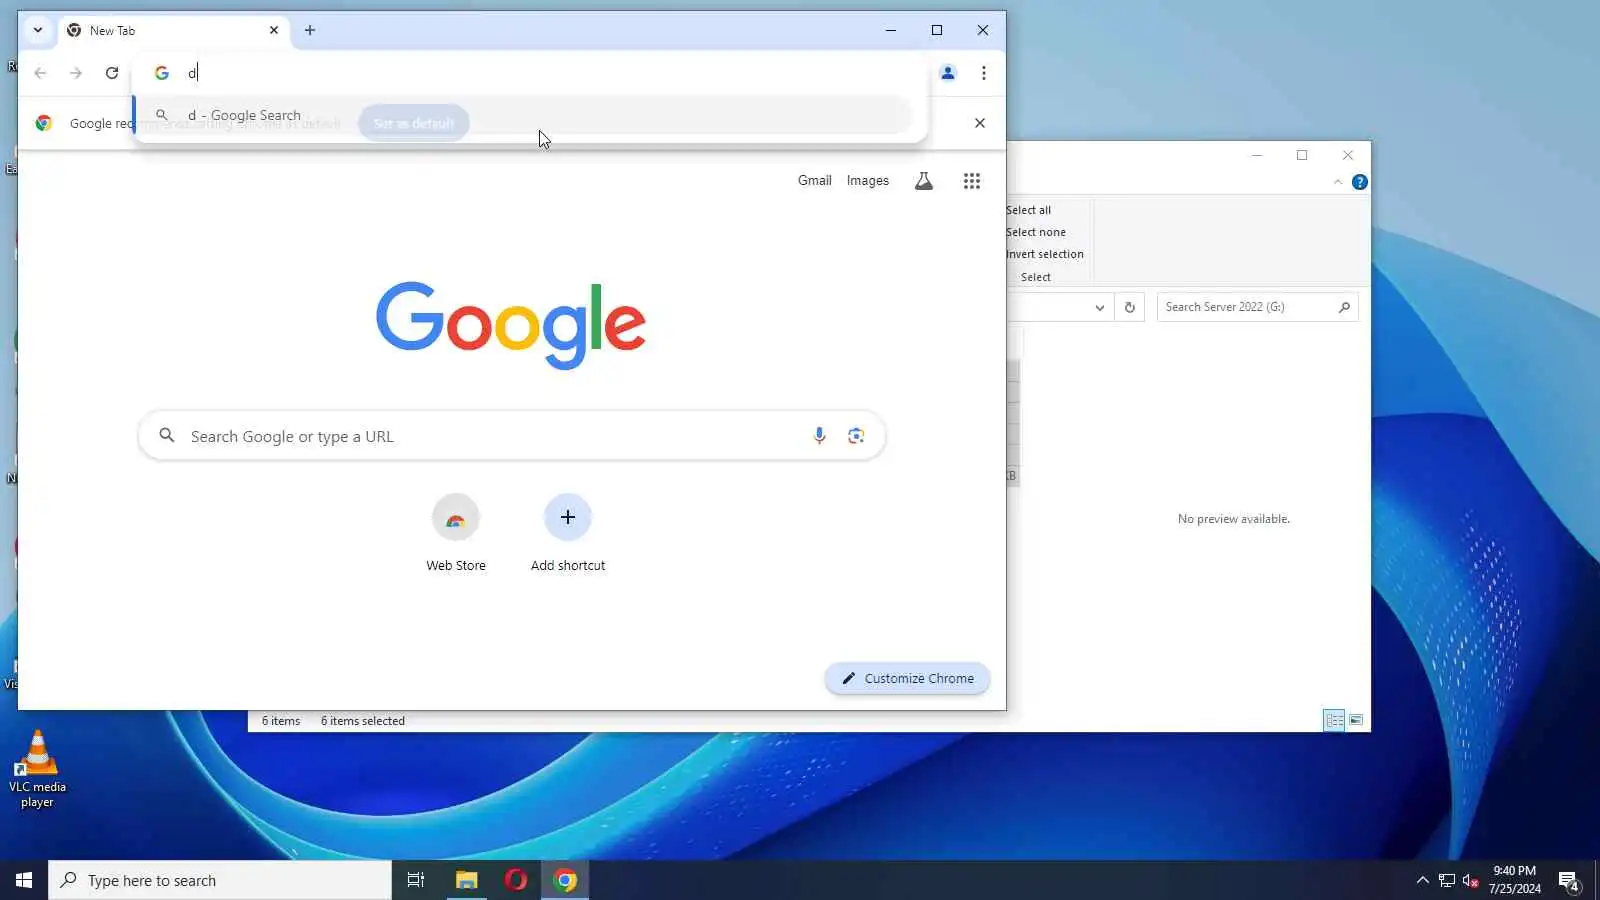This screenshot has height=900, width=1600.
Task: Refresh the File Explorer folder
Action: point(1130,308)
